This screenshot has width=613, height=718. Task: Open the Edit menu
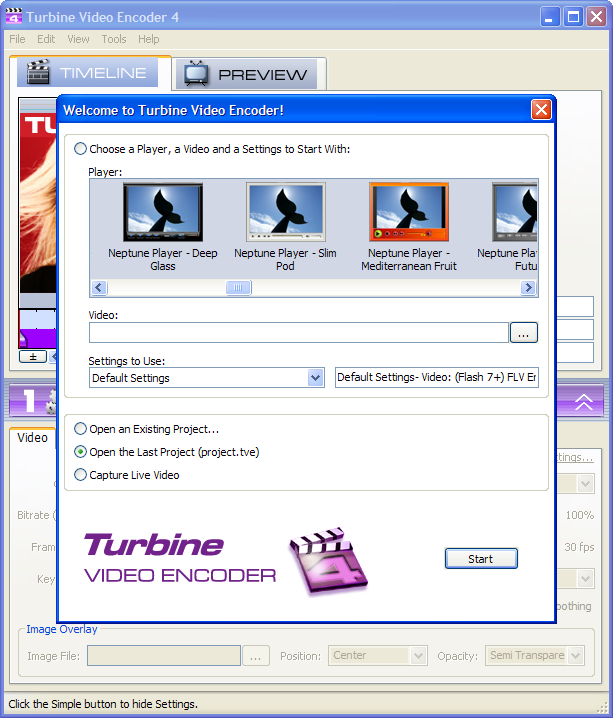(46, 39)
